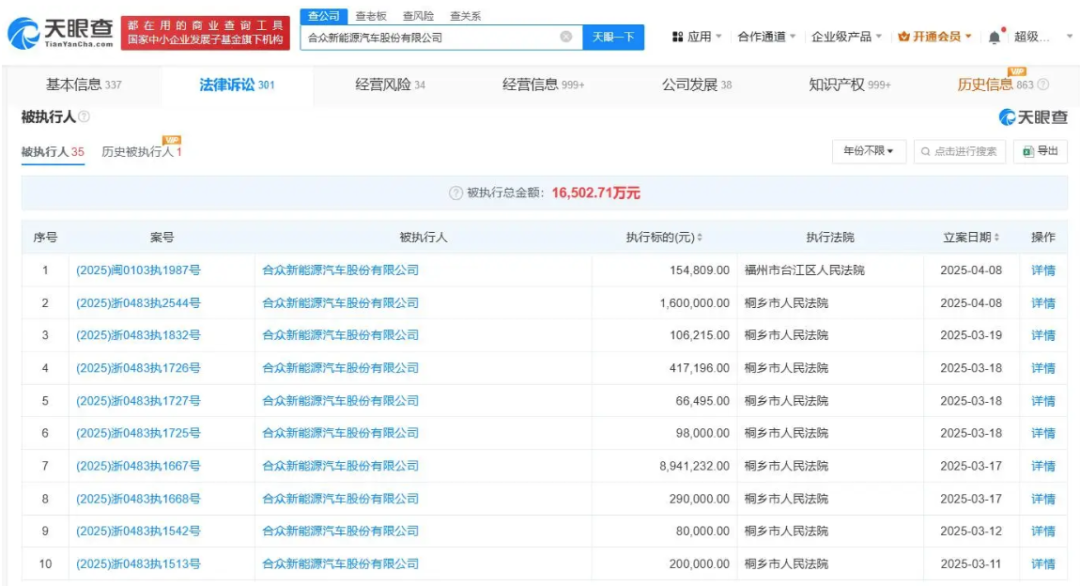This screenshot has height=586, width=1080.
Task: Open 详情 for row 8
Action: tap(1043, 499)
